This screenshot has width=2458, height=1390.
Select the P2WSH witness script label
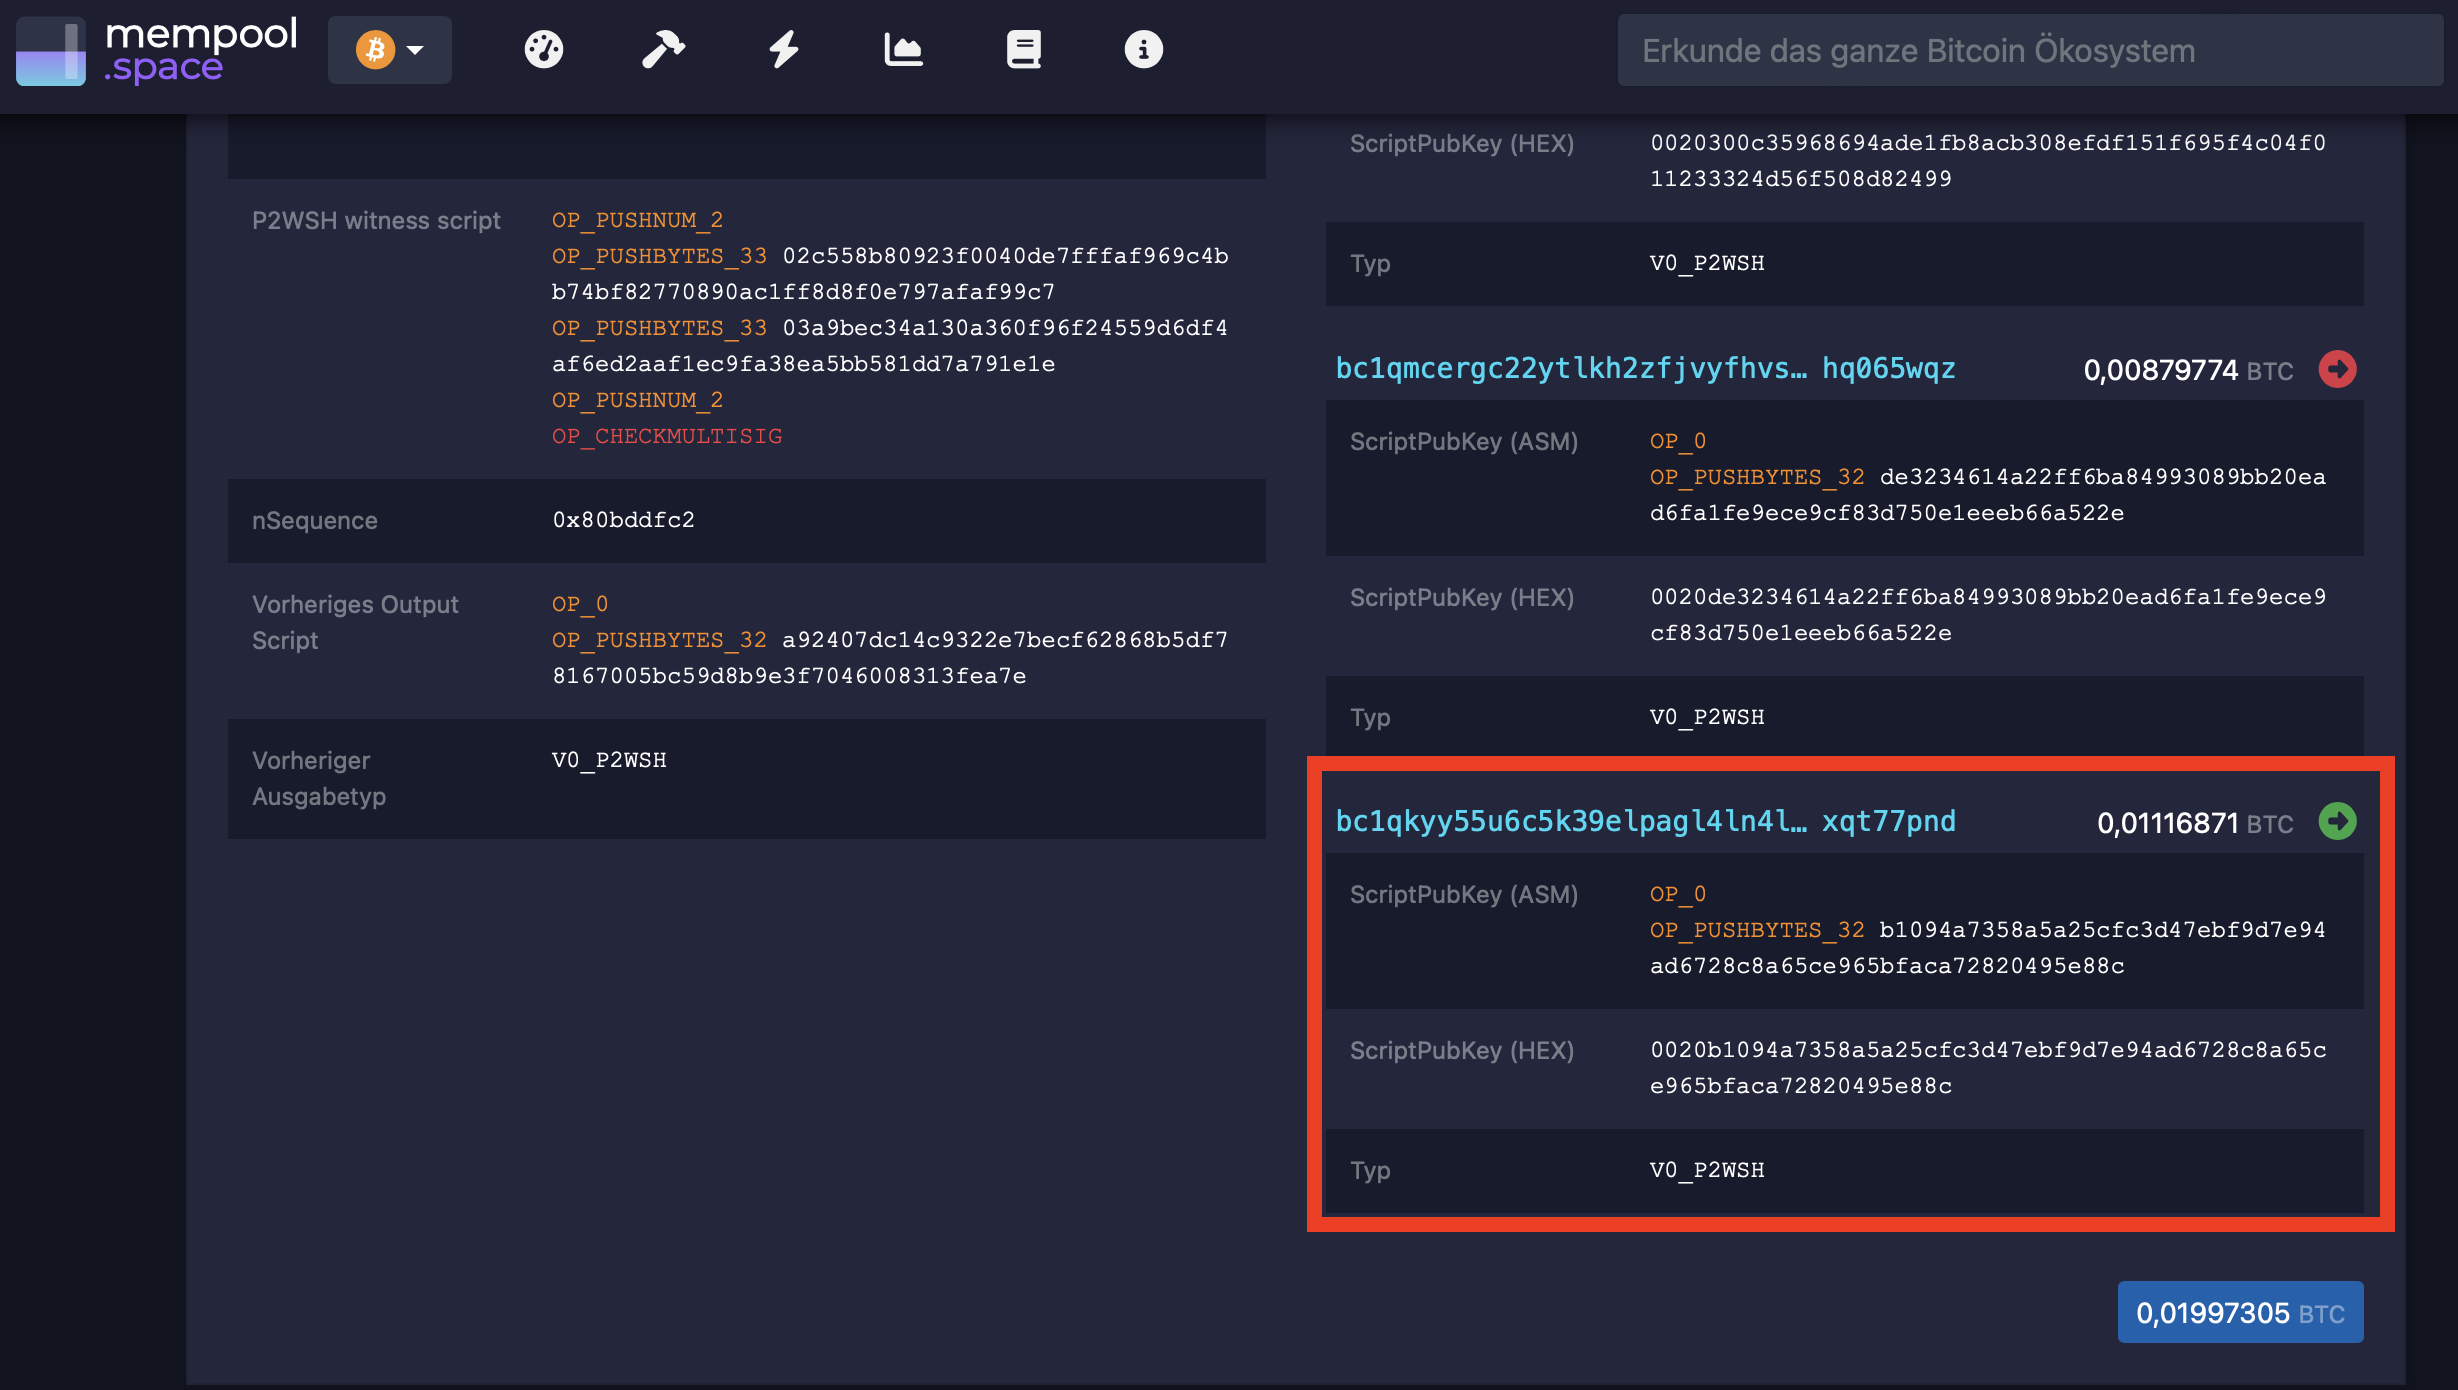coord(376,220)
